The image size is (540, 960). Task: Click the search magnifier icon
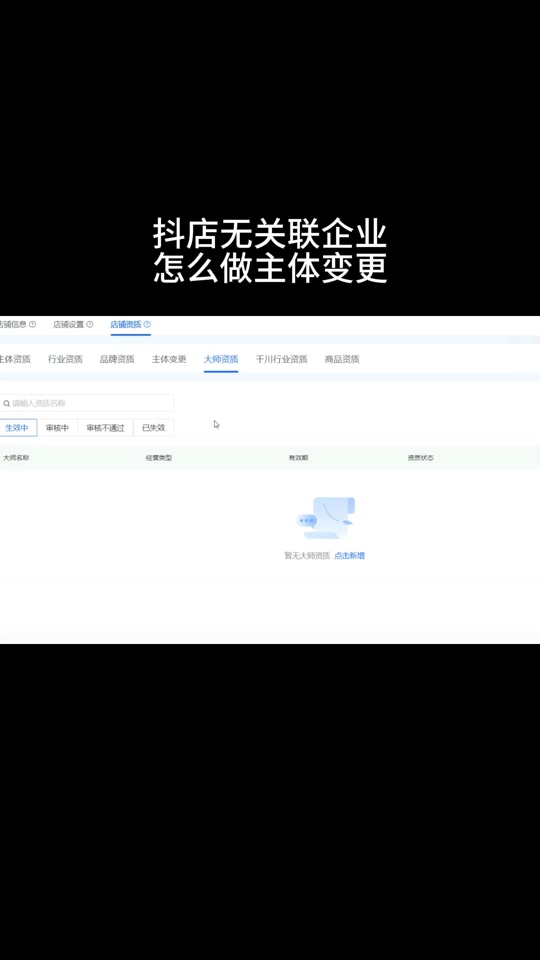click(x=6, y=403)
